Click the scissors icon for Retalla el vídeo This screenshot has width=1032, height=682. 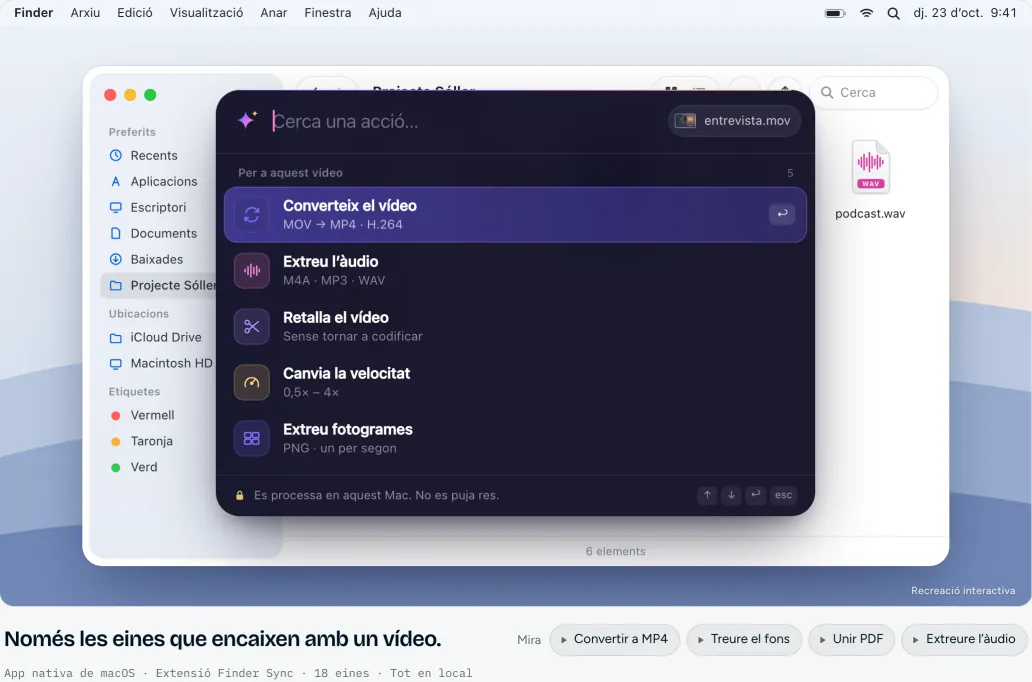pyautogui.click(x=251, y=327)
